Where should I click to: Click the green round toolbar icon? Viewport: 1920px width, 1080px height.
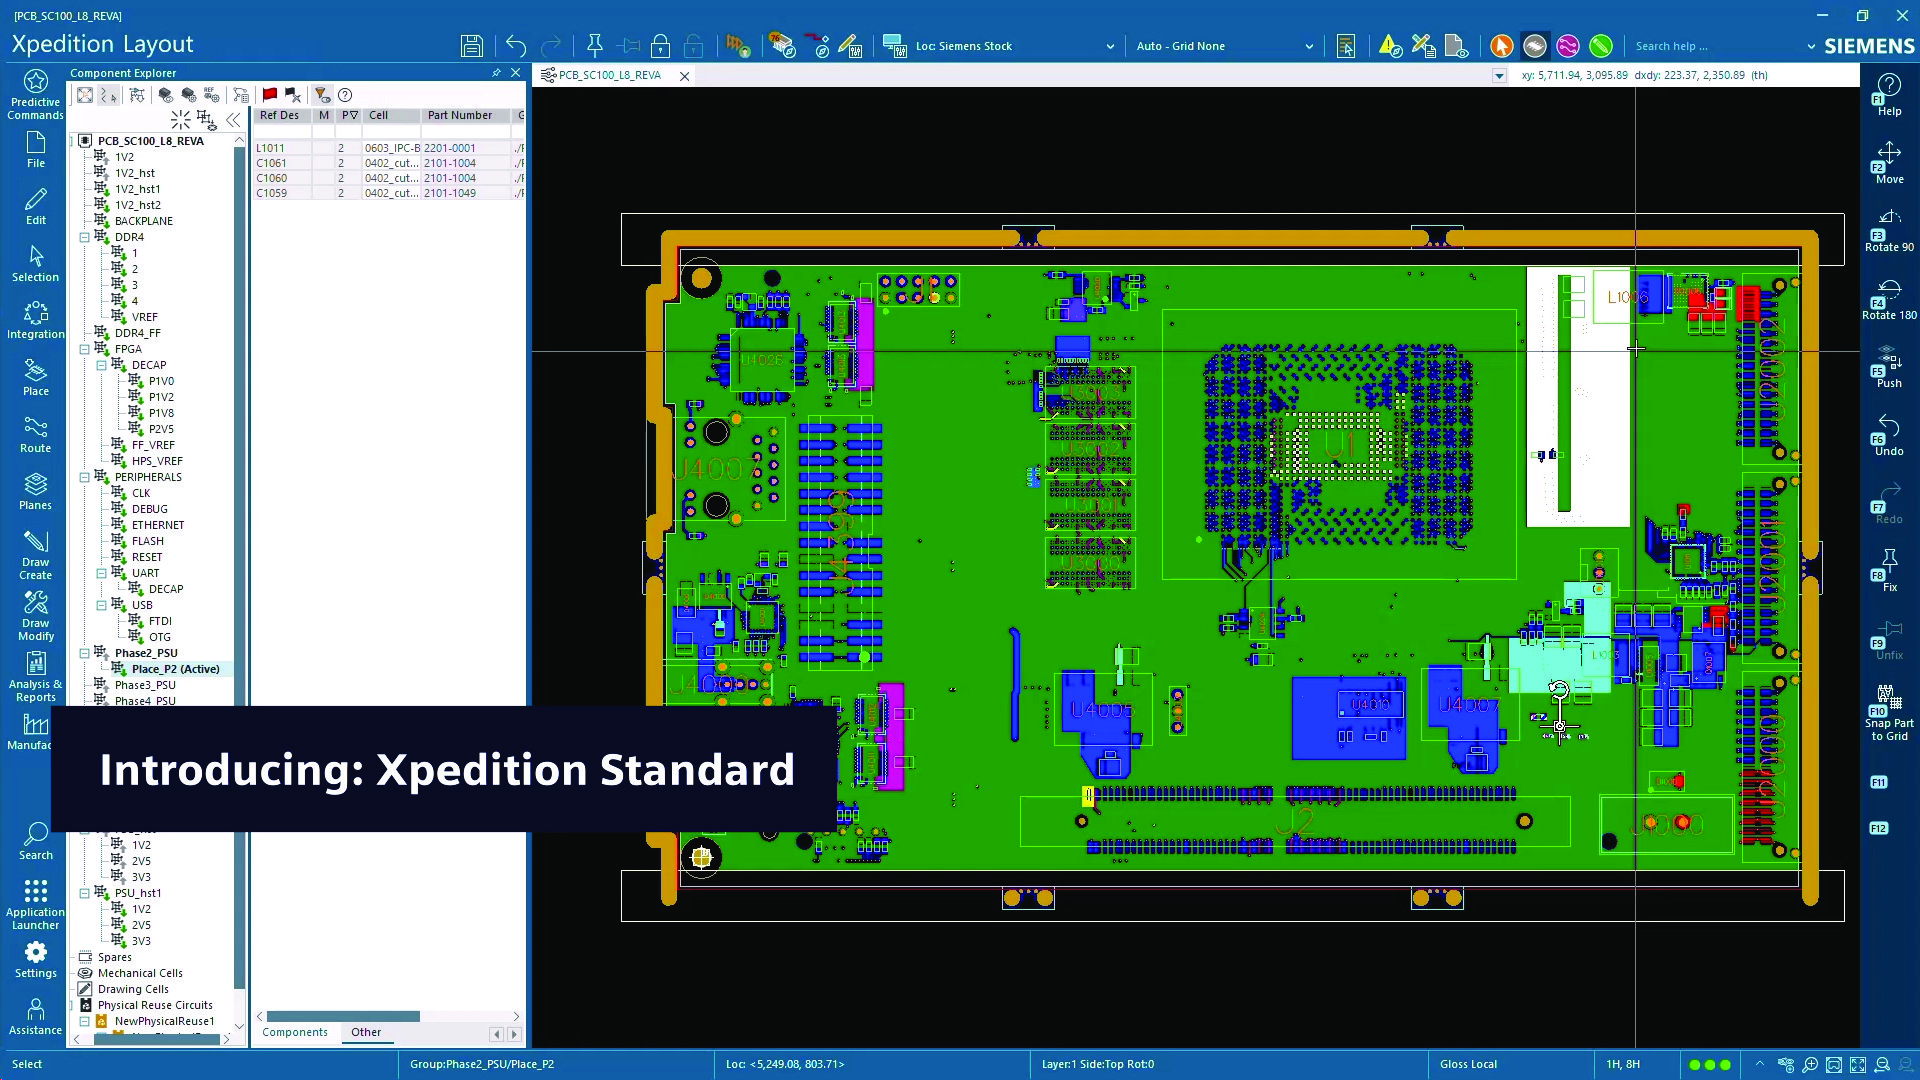point(1601,46)
